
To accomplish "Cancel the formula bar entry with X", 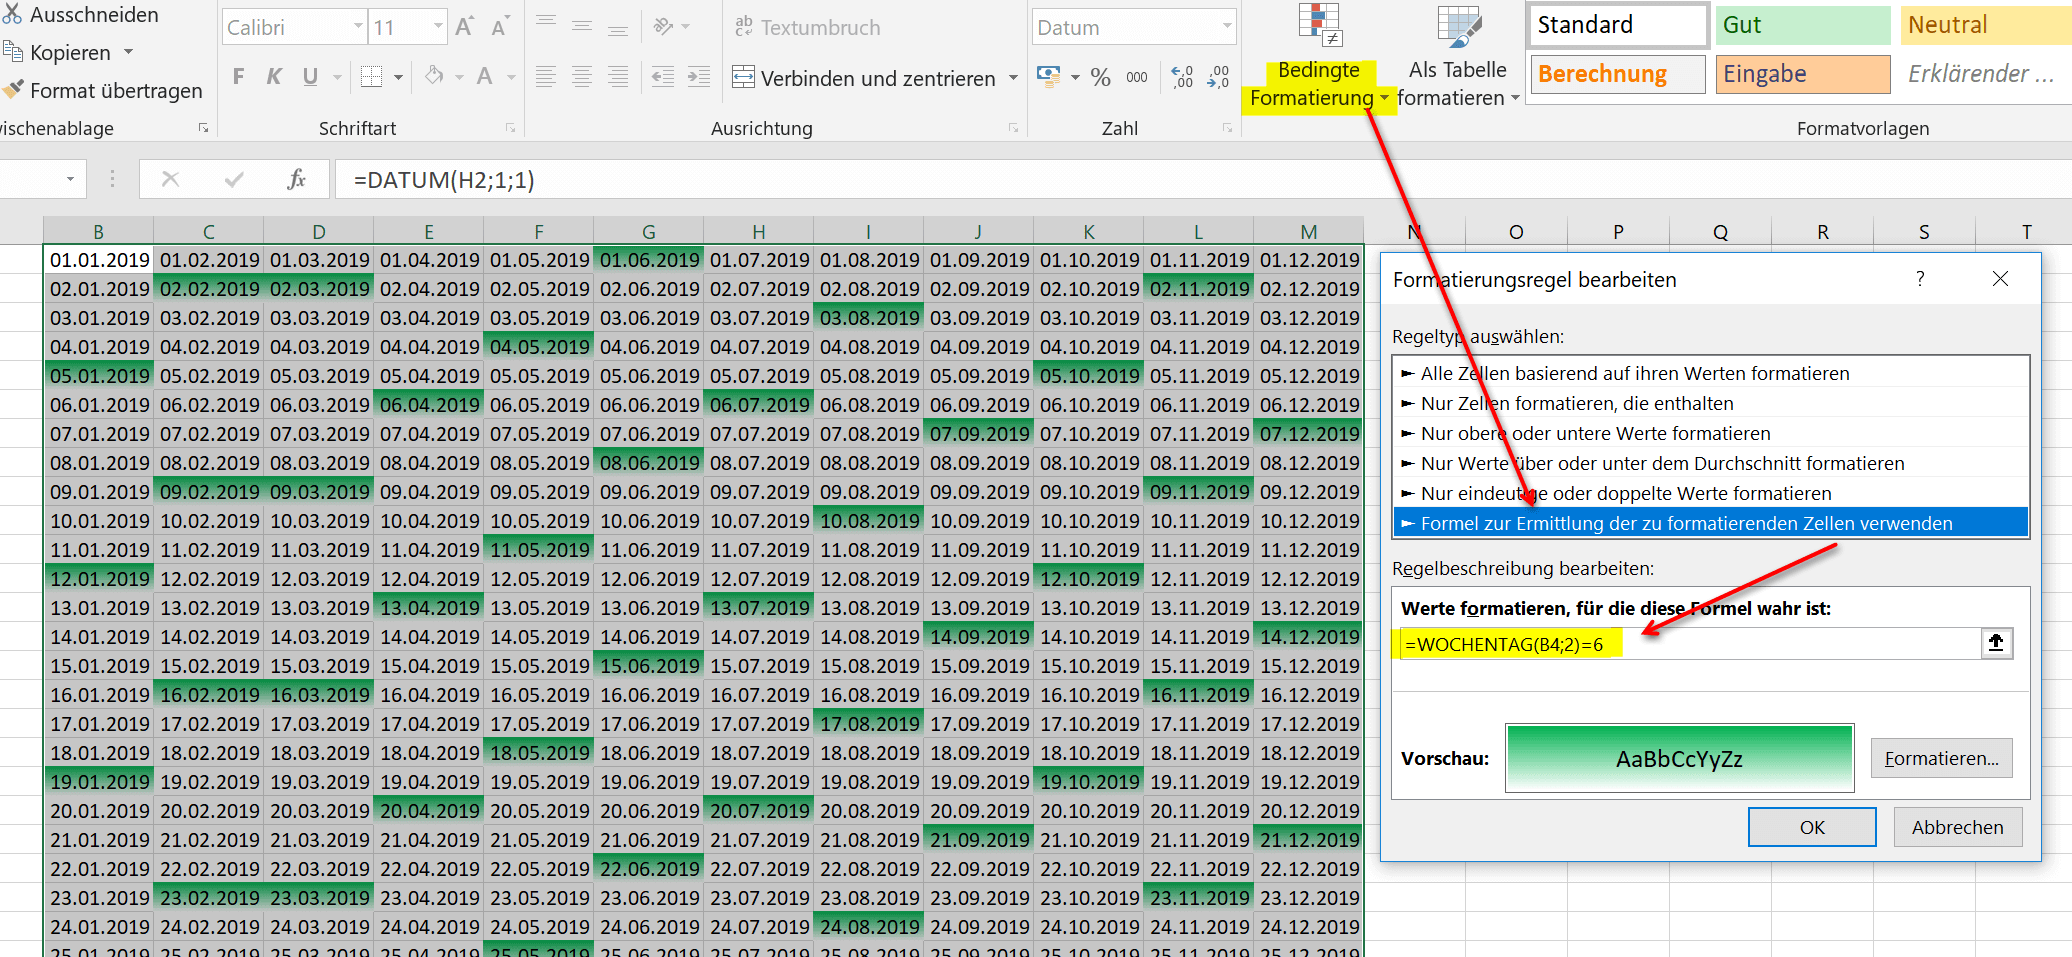I will (x=170, y=179).
